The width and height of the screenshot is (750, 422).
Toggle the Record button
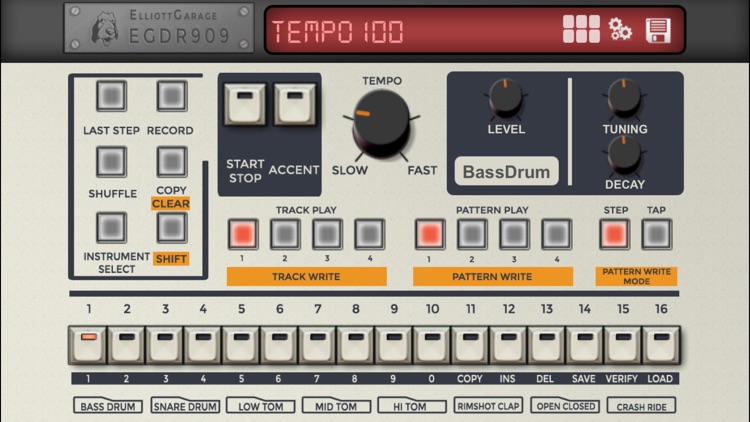(172, 96)
